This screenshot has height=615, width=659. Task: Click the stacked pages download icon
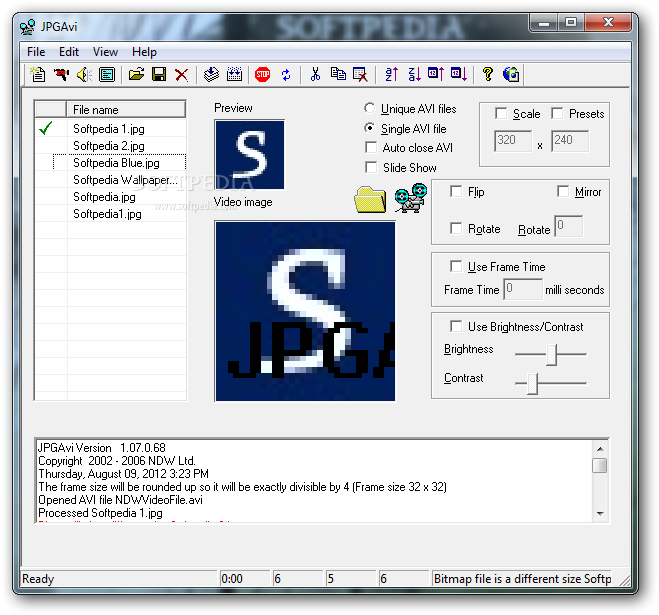pos(211,75)
